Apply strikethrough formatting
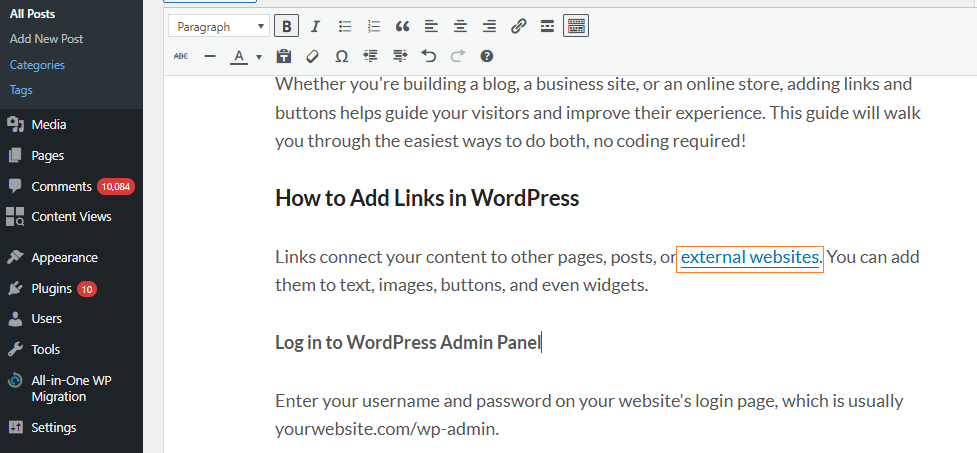The width and height of the screenshot is (977, 453). tap(181, 56)
